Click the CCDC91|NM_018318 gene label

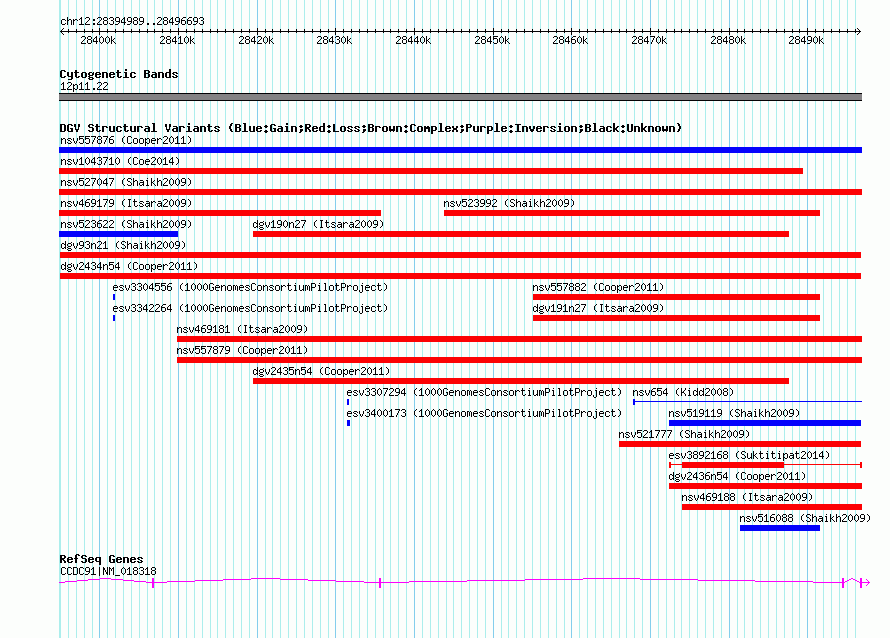pos(108,572)
